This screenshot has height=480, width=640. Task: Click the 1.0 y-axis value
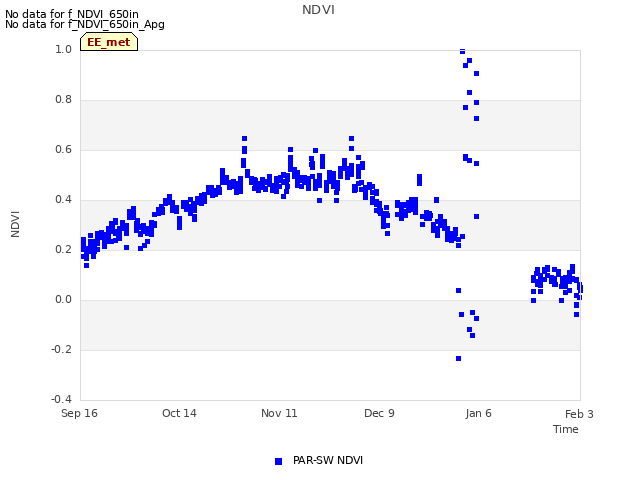tap(63, 49)
